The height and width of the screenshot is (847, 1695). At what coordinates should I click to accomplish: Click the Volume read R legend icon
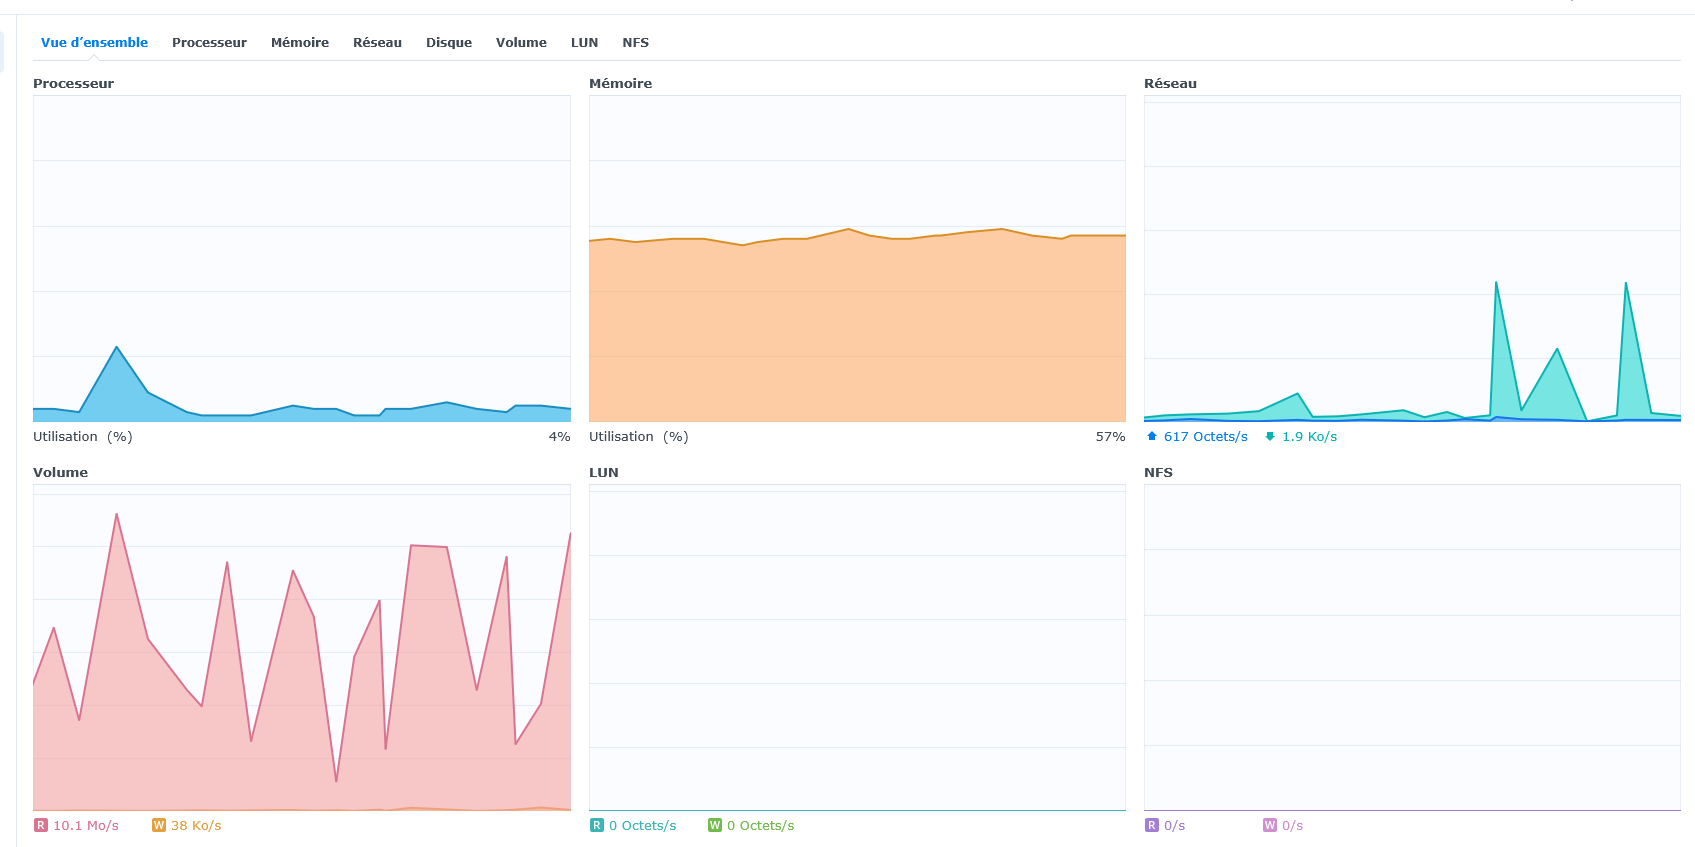pyautogui.click(x=41, y=825)
